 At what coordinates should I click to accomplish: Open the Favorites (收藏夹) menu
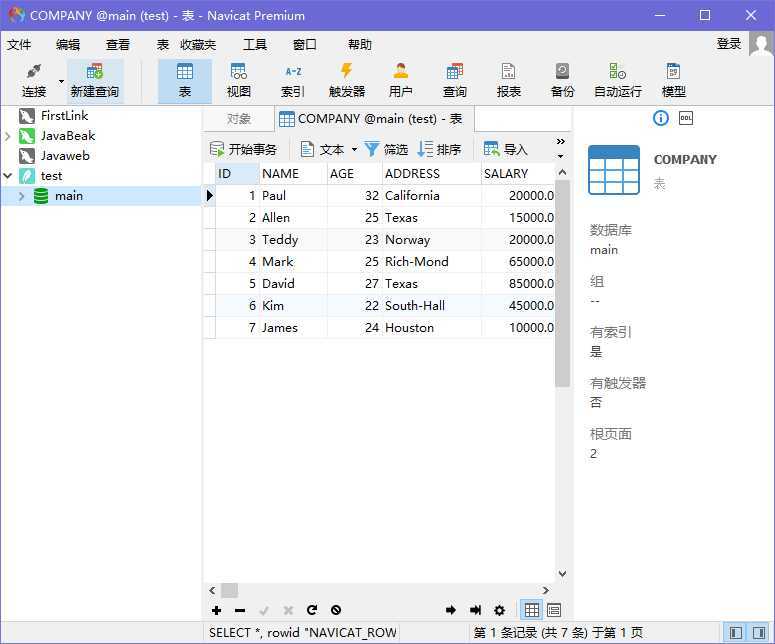click(x=198, y=44)
